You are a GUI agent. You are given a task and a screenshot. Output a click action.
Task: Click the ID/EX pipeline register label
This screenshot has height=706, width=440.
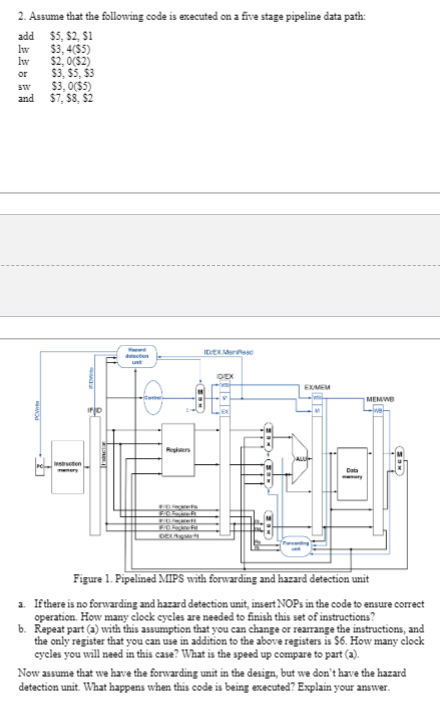pyautogui.click(x=225, y=376)
